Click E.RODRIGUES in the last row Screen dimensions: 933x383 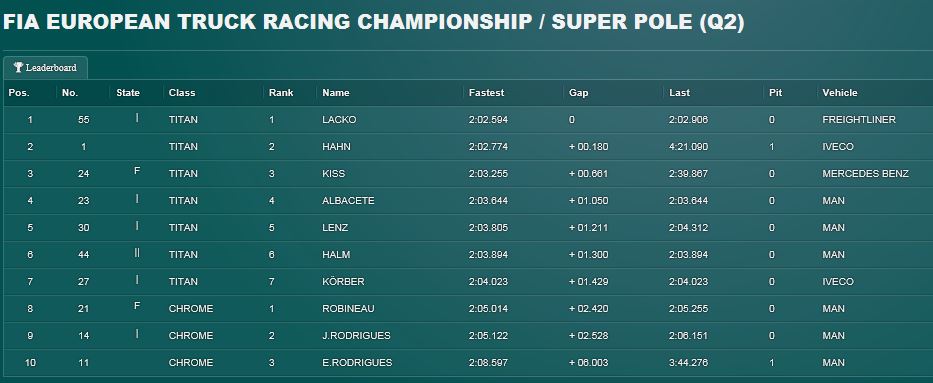[x=357, y=363]
